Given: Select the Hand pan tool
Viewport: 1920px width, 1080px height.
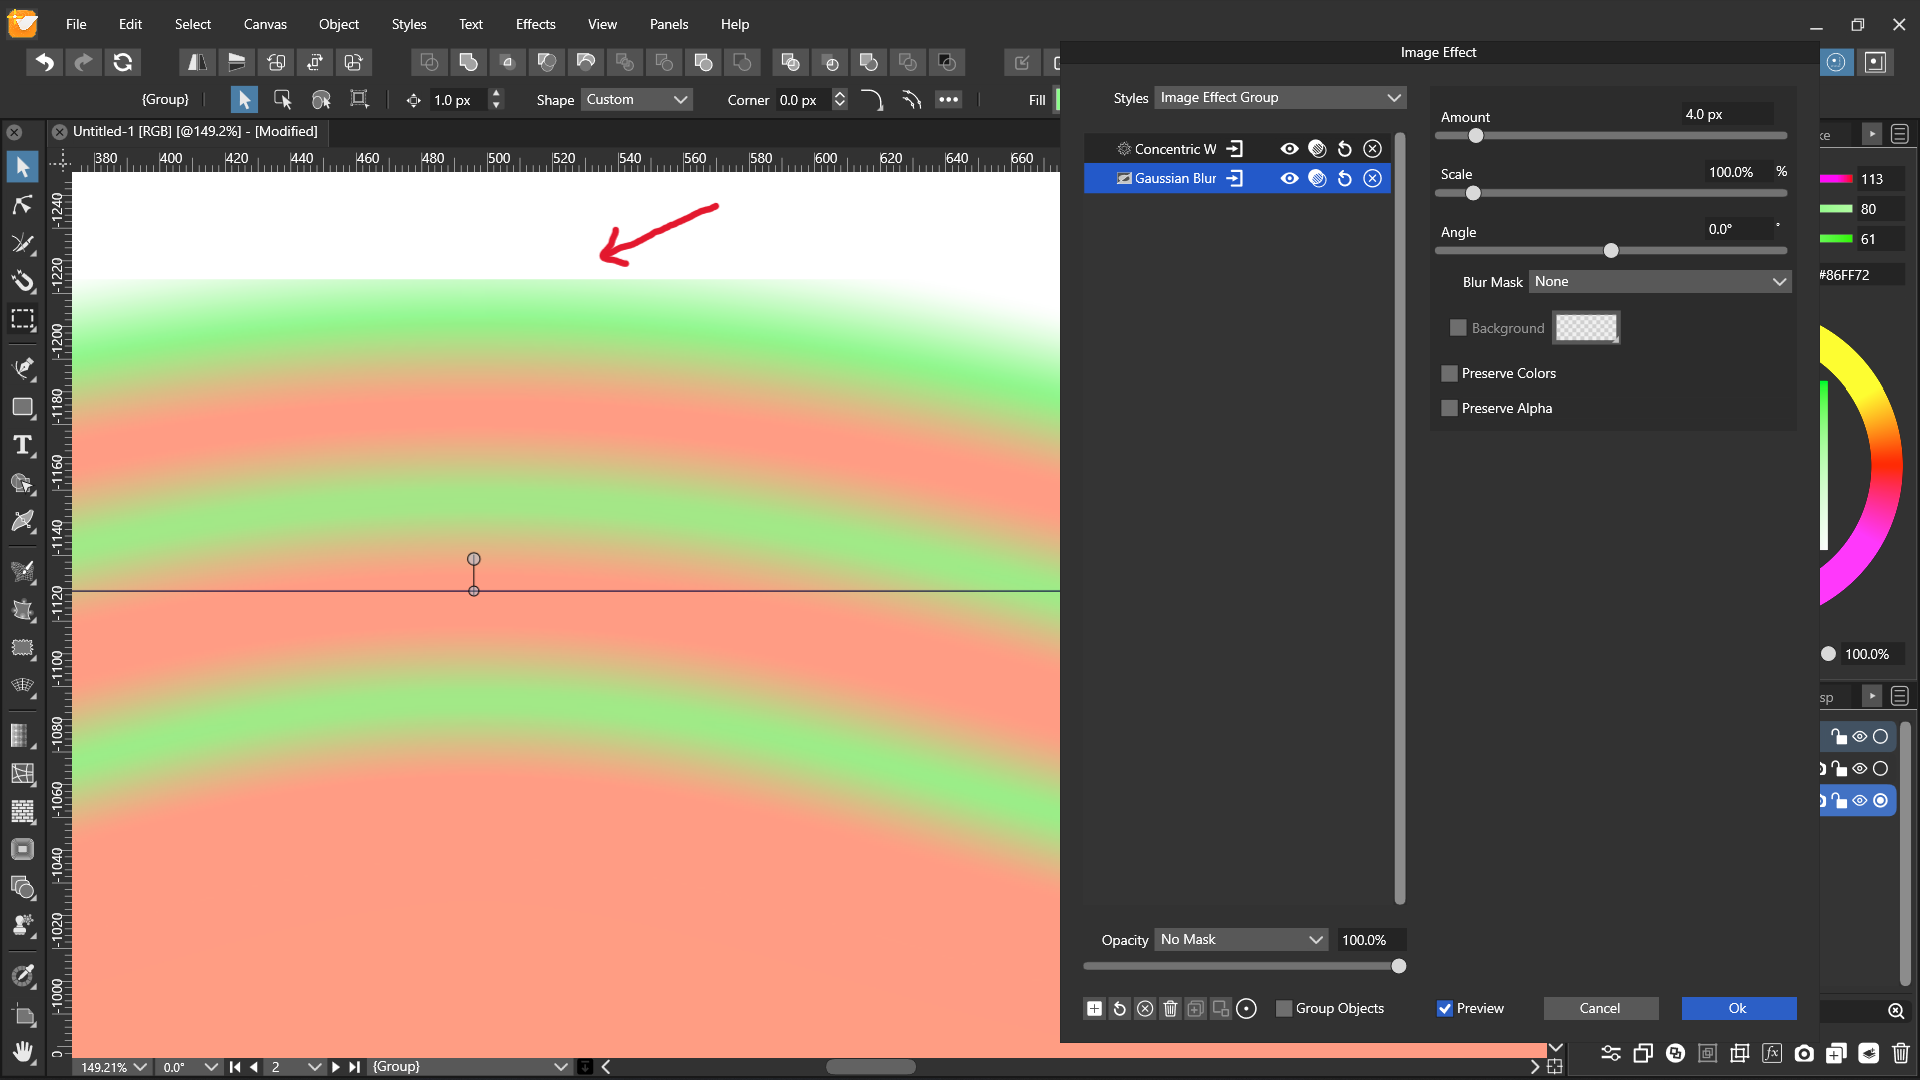Looking at the screenshot, I should pos(22,1050).
